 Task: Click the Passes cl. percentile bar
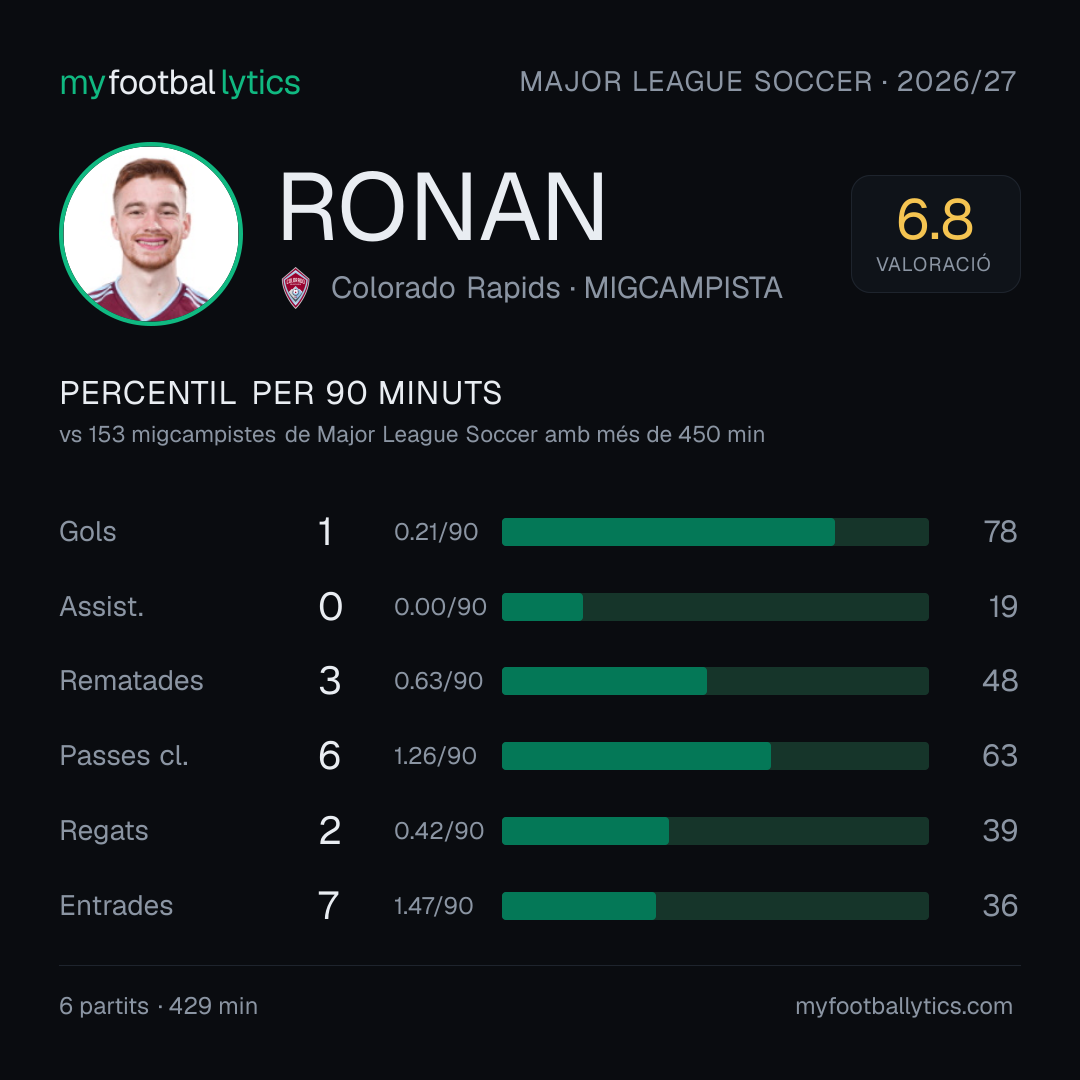coord(715,756)
